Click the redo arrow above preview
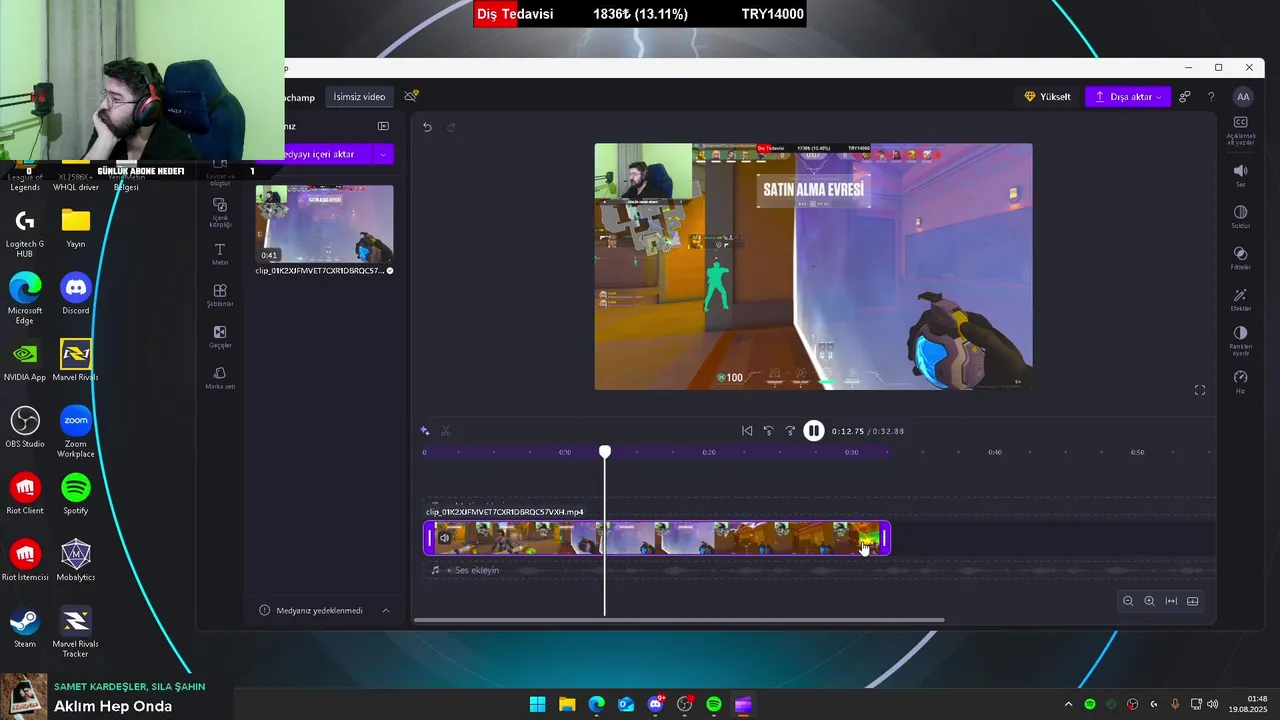The width and height of the screenshot is (1280, 720). pyautogui.click(x=451, y=127)
